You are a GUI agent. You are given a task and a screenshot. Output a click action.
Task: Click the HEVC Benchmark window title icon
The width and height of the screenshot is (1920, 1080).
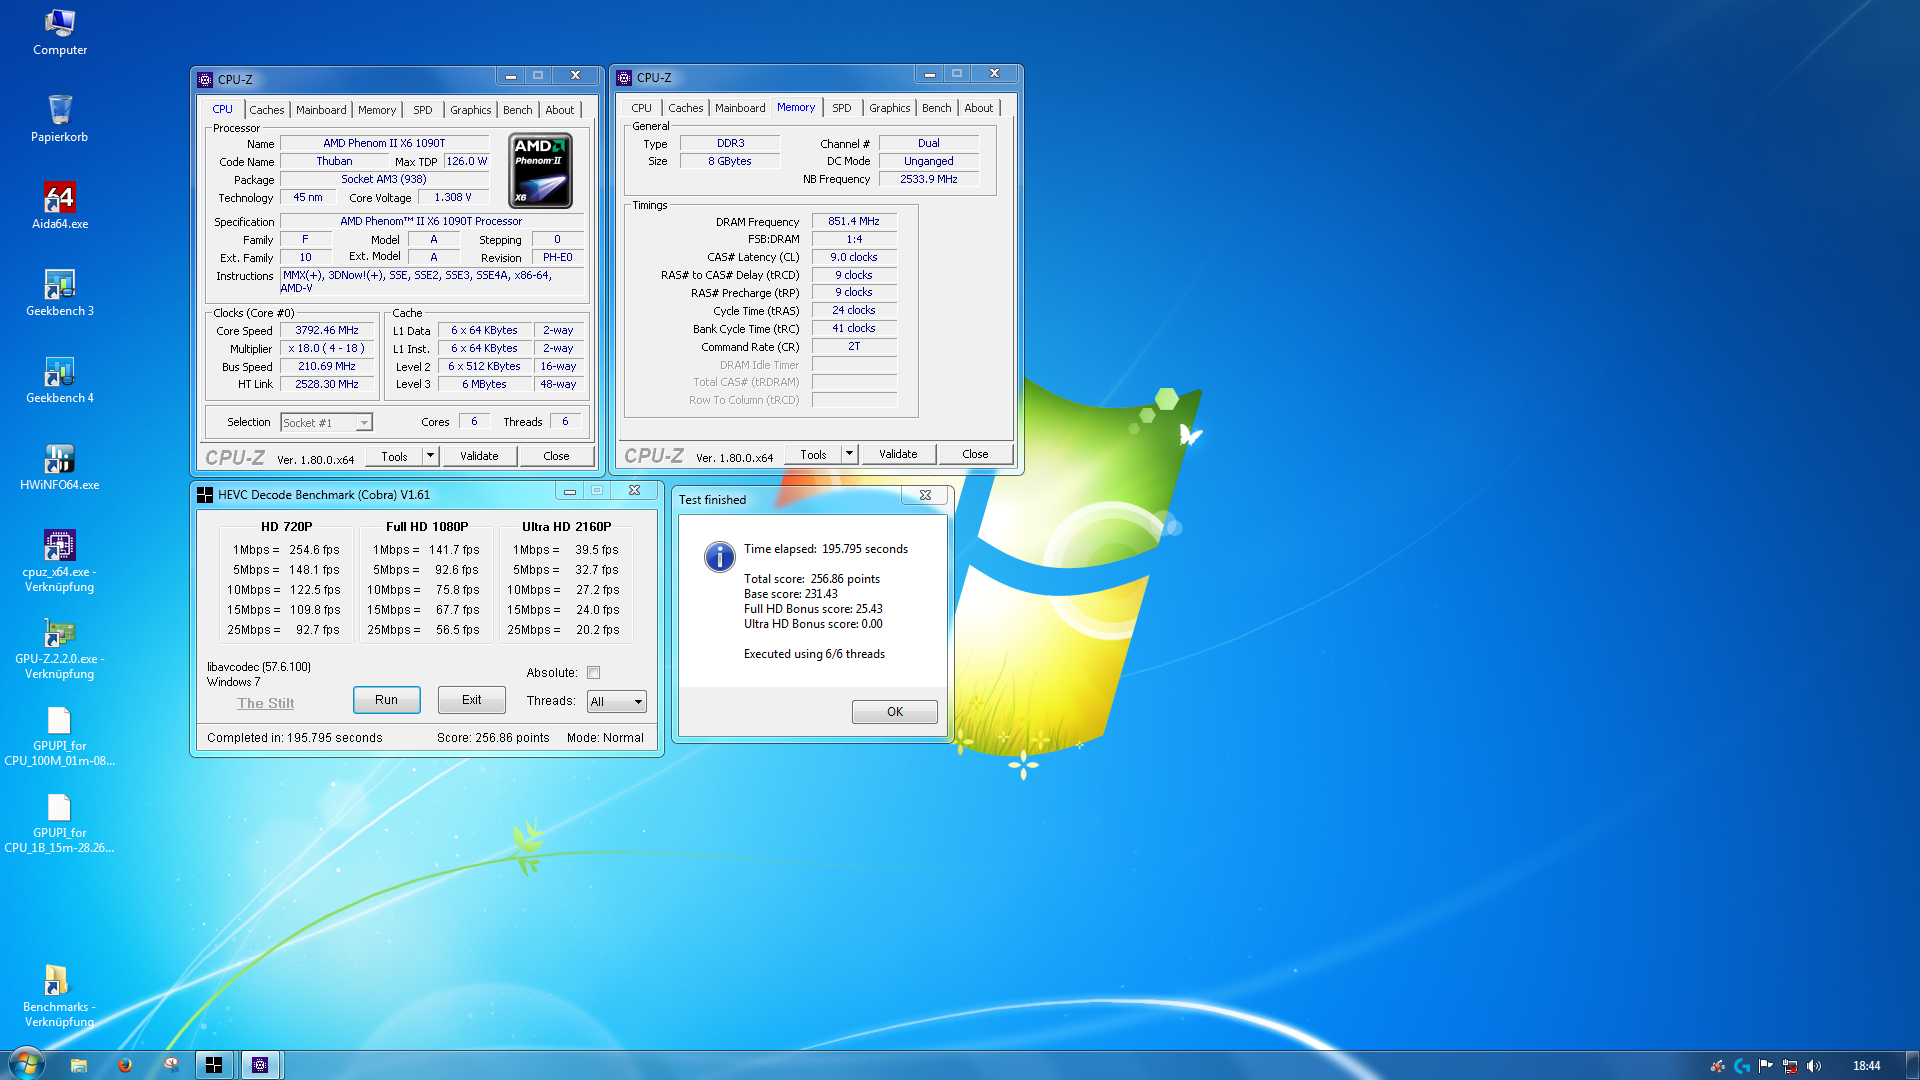[x=205, y=495]
